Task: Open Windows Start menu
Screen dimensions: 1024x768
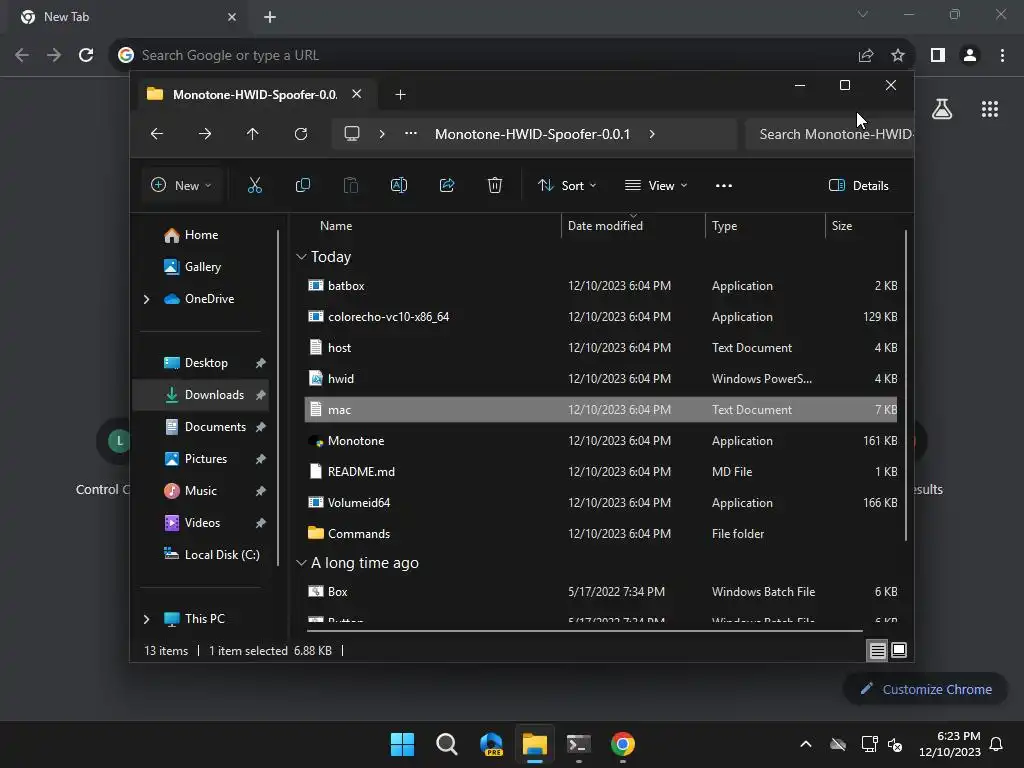Action: [x=402, y=744]
